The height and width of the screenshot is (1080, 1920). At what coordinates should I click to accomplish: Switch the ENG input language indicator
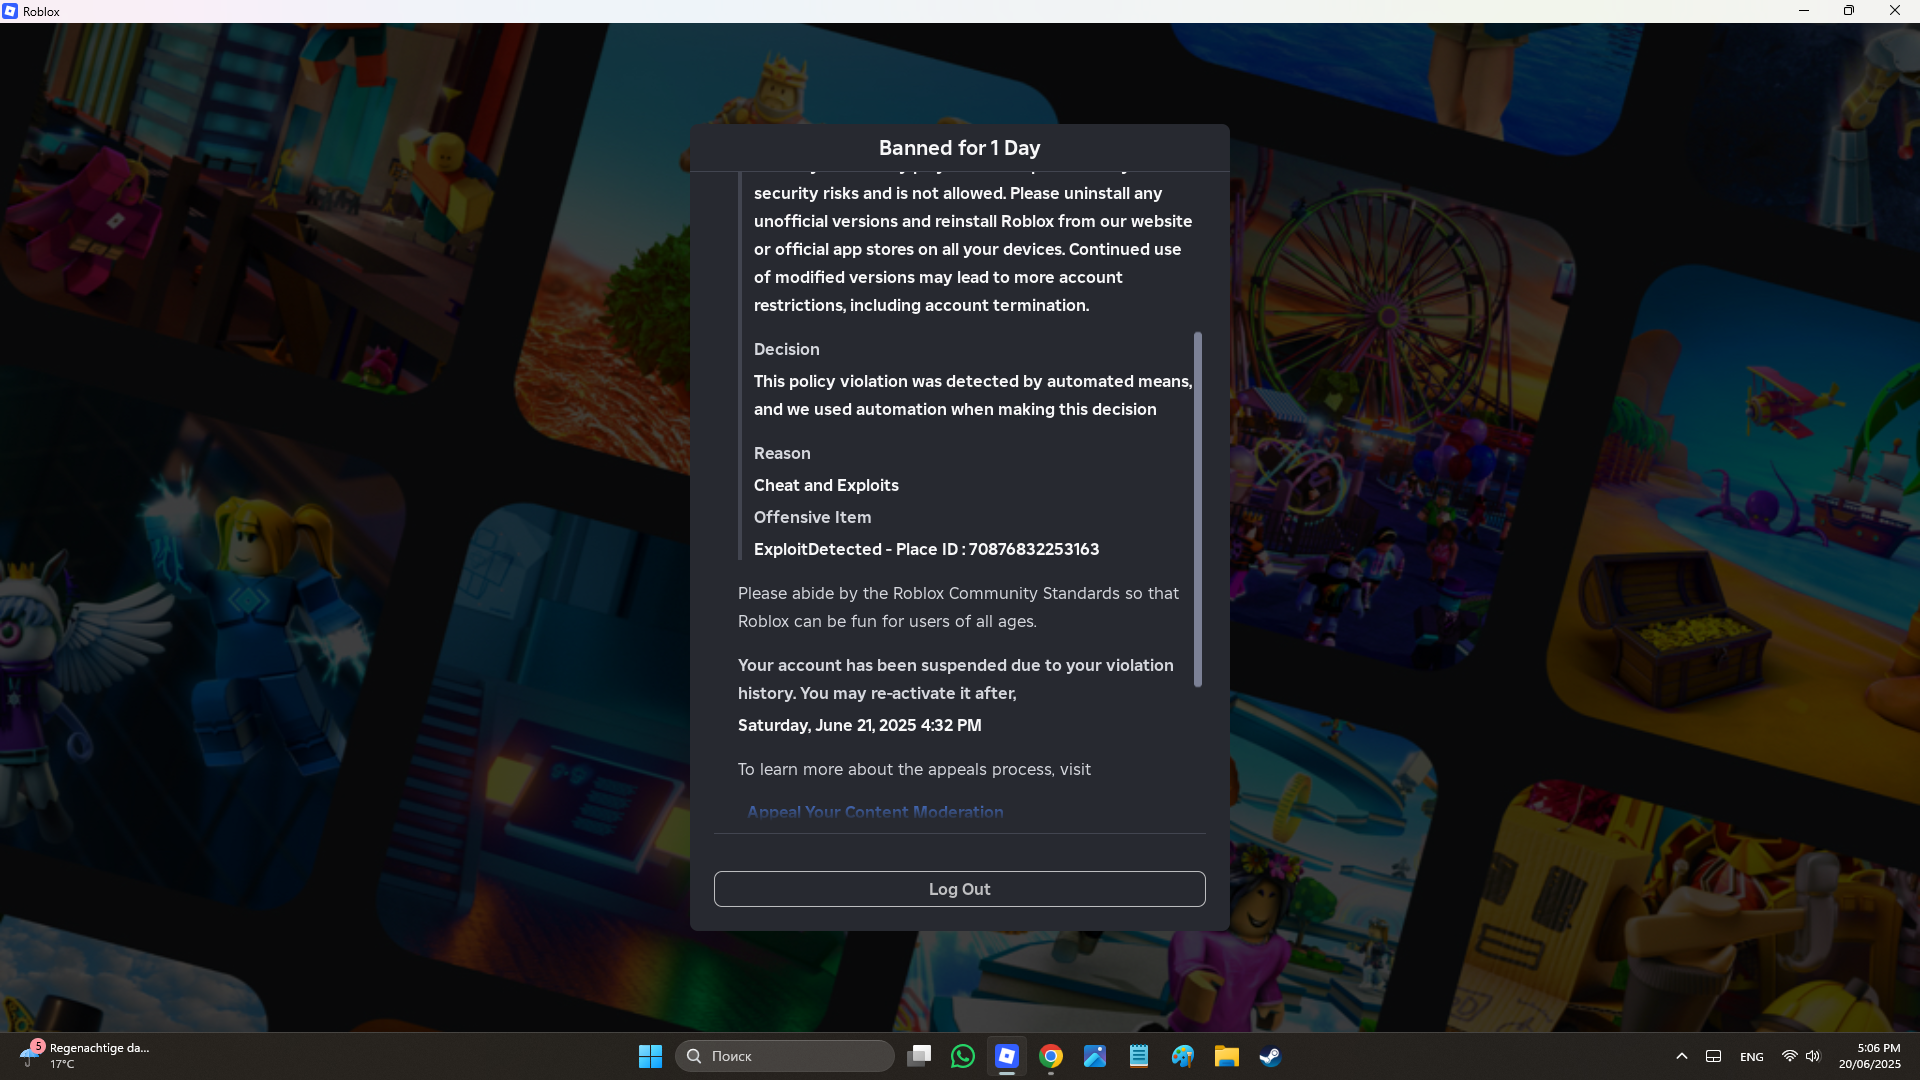(1752, 1056)
